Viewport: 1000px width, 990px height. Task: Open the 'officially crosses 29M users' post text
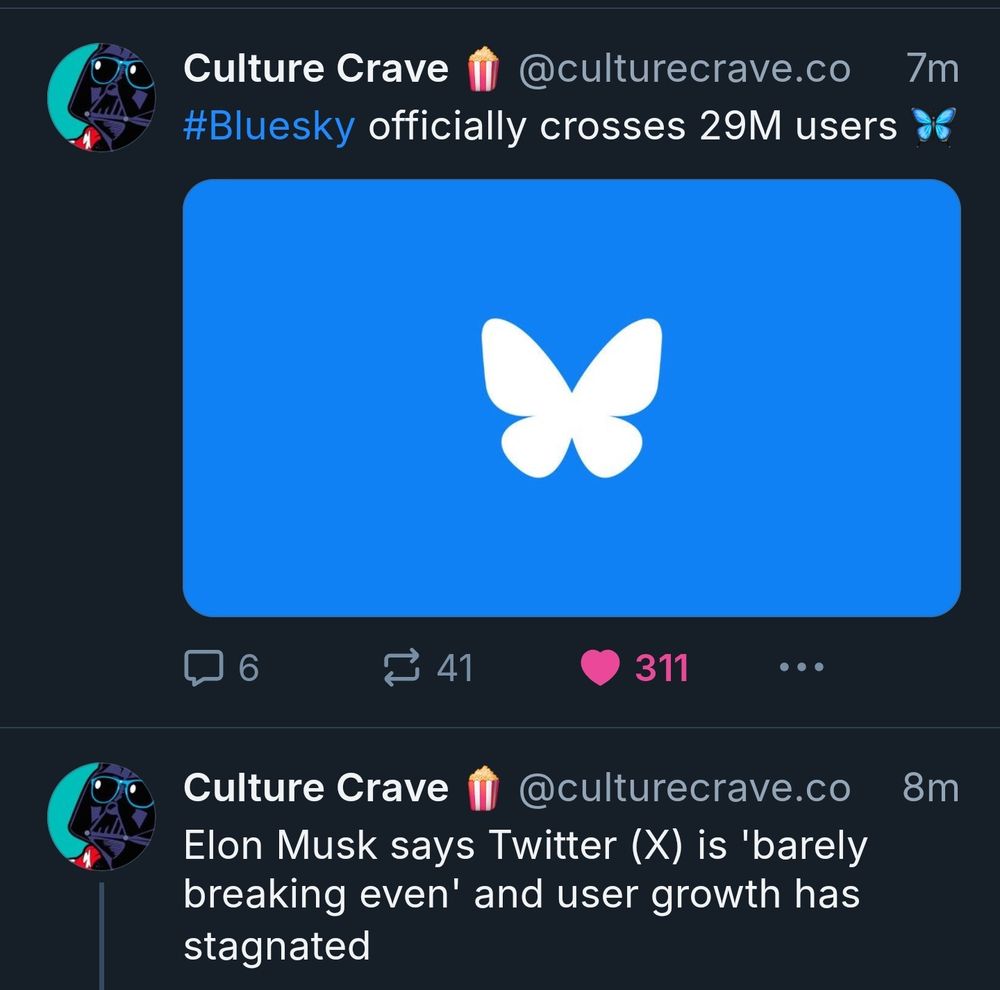pyautogui.click(x=632, y=127)
